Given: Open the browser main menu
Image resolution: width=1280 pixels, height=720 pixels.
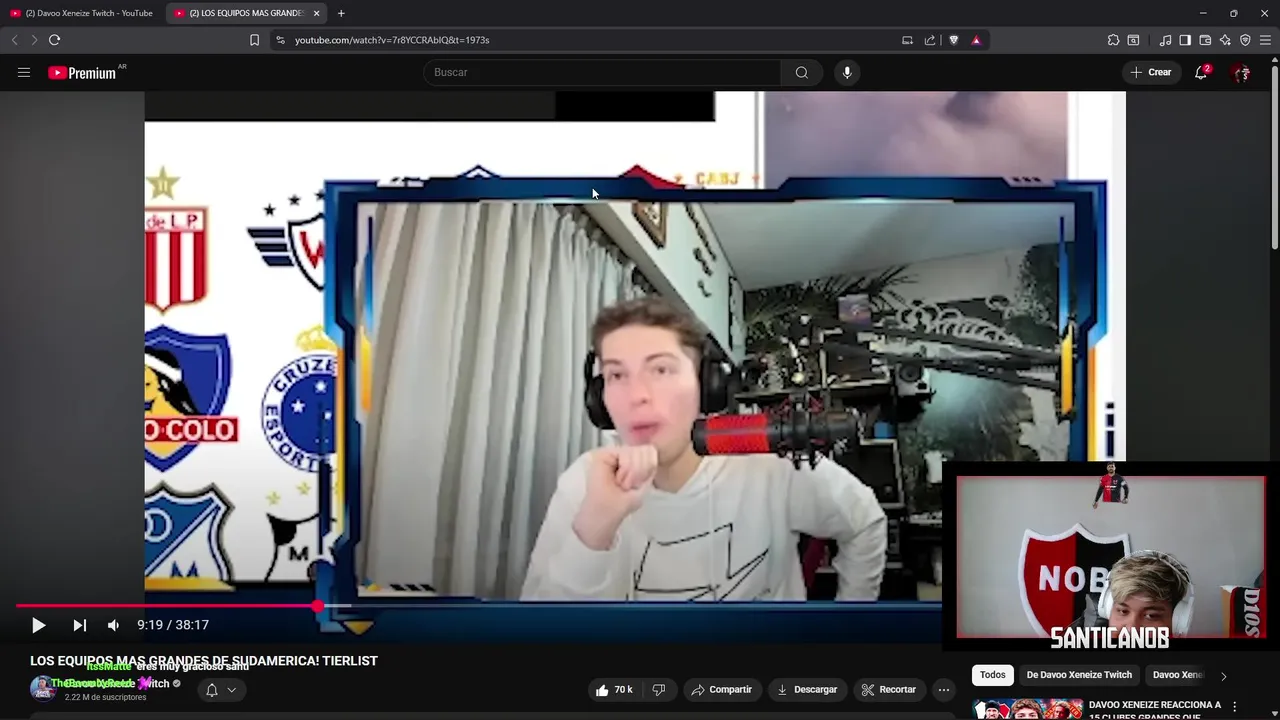Looking at the screenshot, I should (1265, 40).
